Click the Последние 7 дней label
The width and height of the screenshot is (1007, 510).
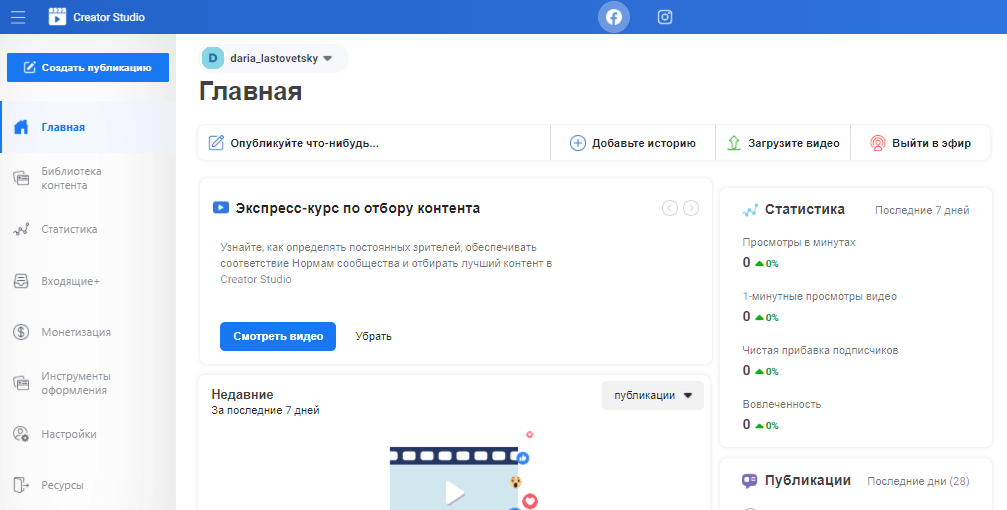click(922, 210)
